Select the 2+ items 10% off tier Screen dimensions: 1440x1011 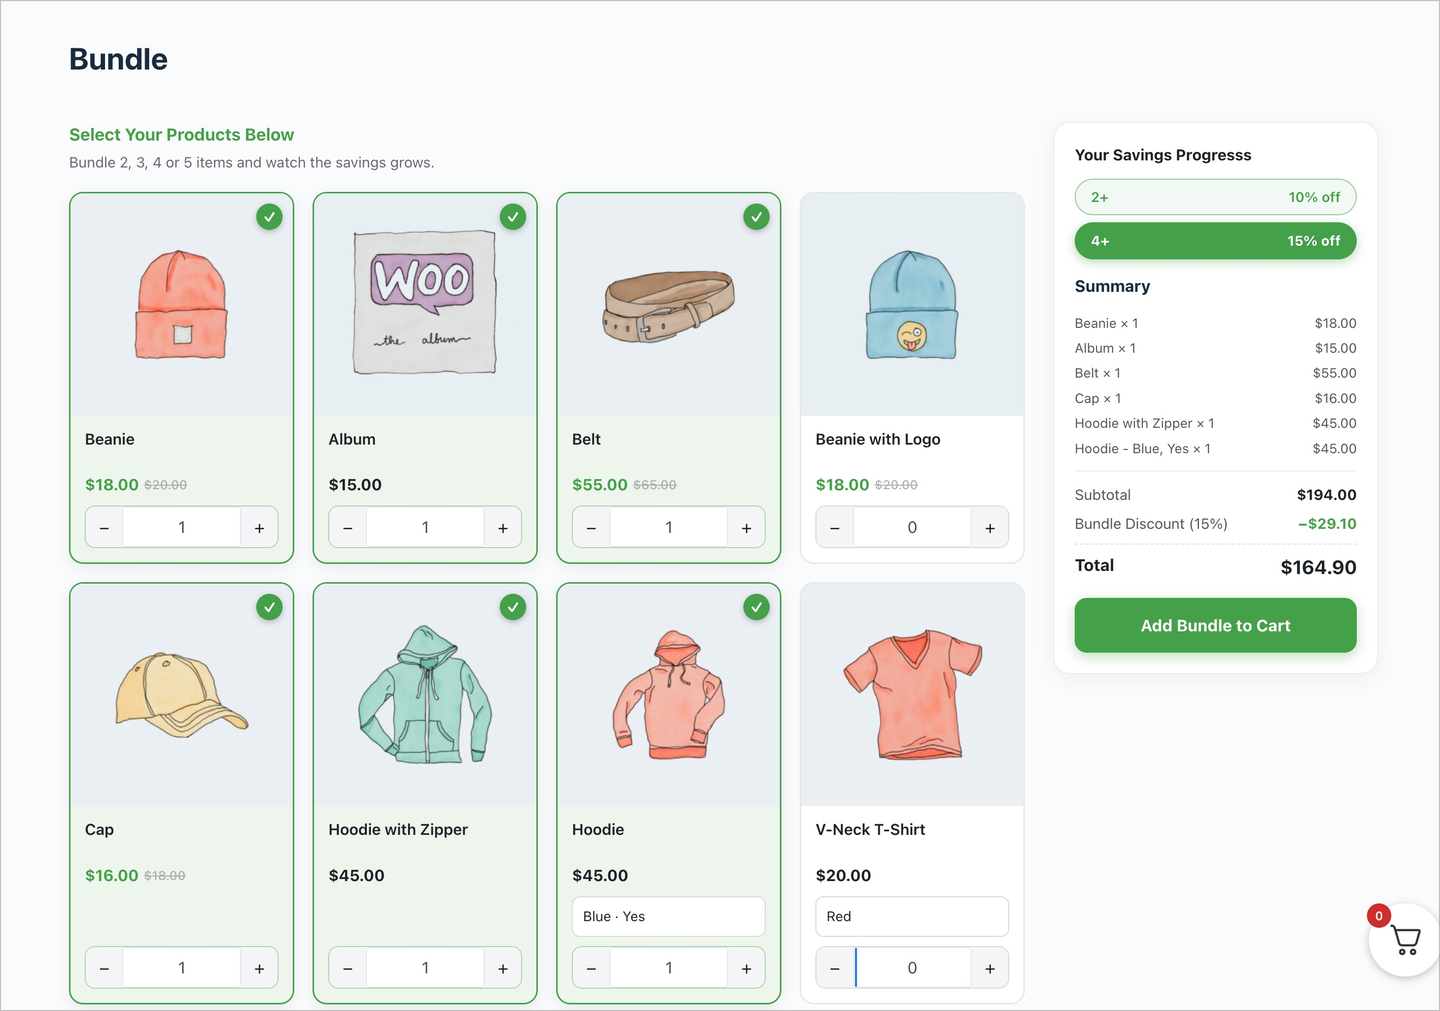(x=1215, y=197)
